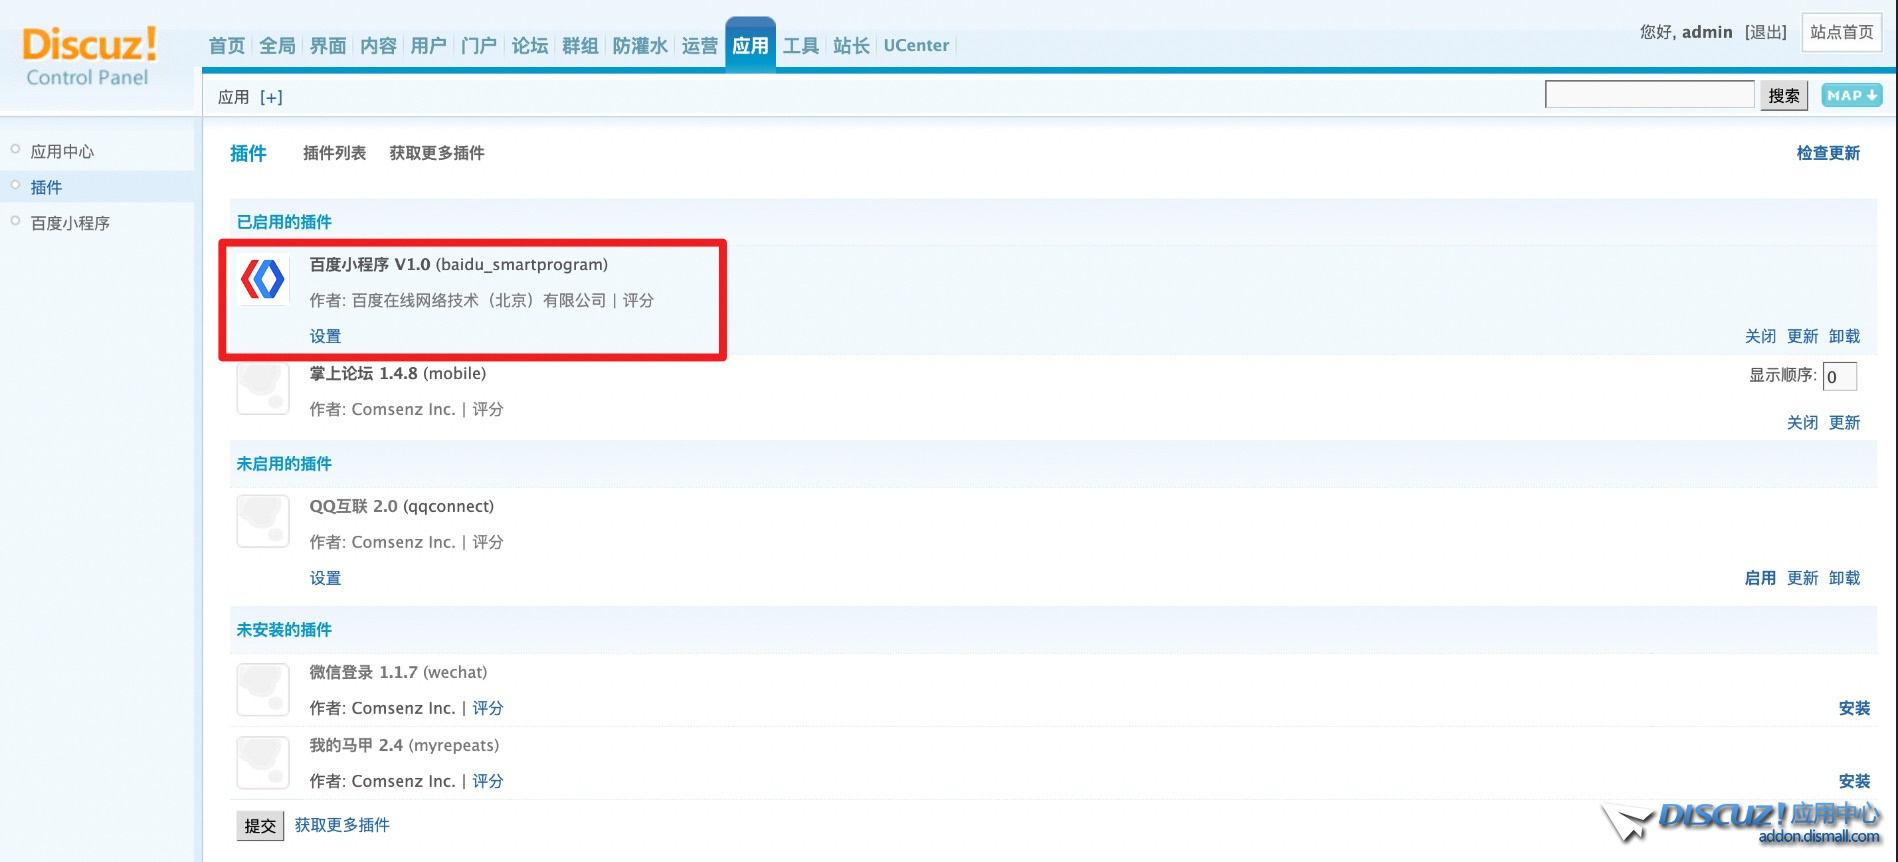Click the 百度小程序 V1.0 plugin title
This screenshot has width=1898, height=862.
[x=459, y=264]
